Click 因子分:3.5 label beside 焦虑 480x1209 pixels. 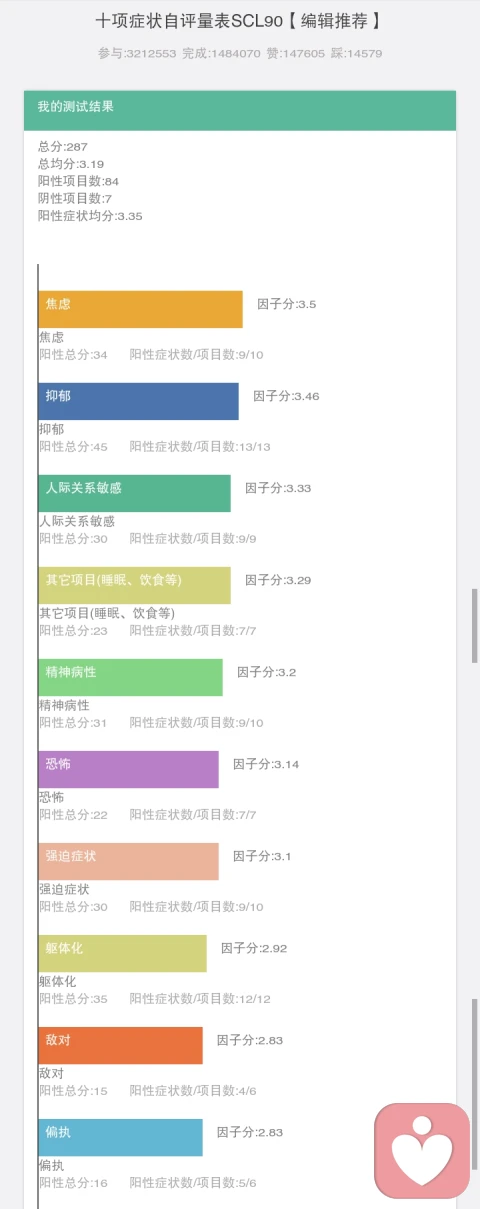coord(287,304)
